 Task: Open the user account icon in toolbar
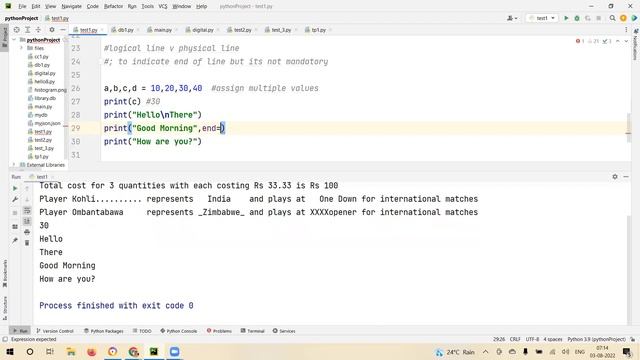[511, 18]
